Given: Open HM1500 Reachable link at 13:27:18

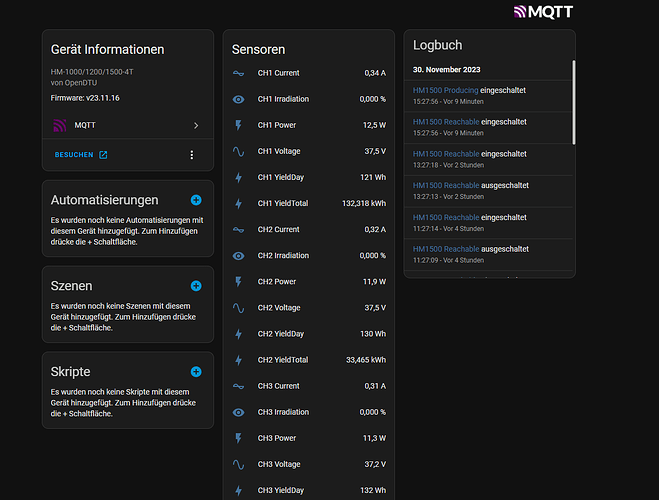Looking at the screenshot, I should (446, 154).
